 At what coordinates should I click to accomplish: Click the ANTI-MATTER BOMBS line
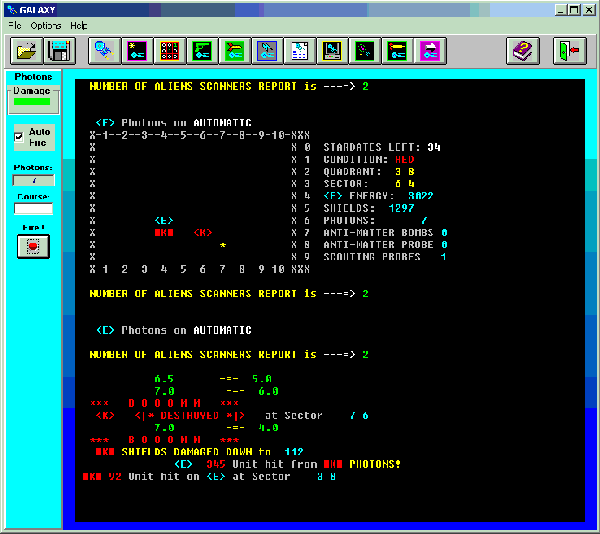tap(385, 233)
